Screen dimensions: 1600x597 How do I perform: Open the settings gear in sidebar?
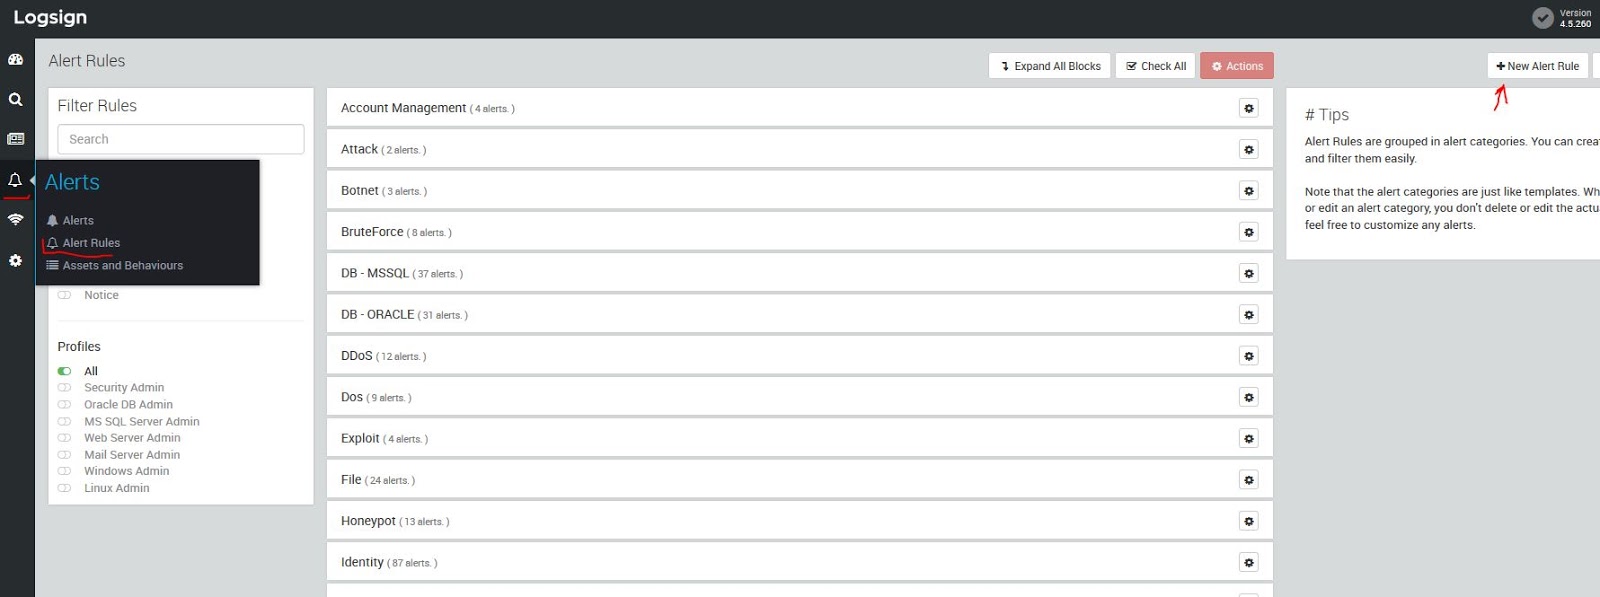pos(15,260)
